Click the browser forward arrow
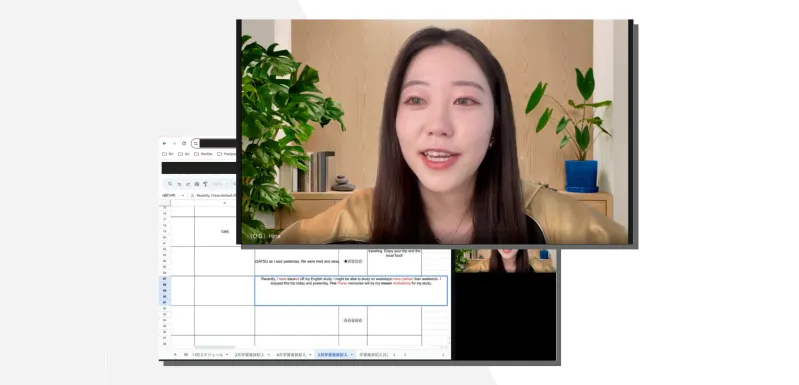Viewport: 799px width, 385px height. [x=174, y=144]
